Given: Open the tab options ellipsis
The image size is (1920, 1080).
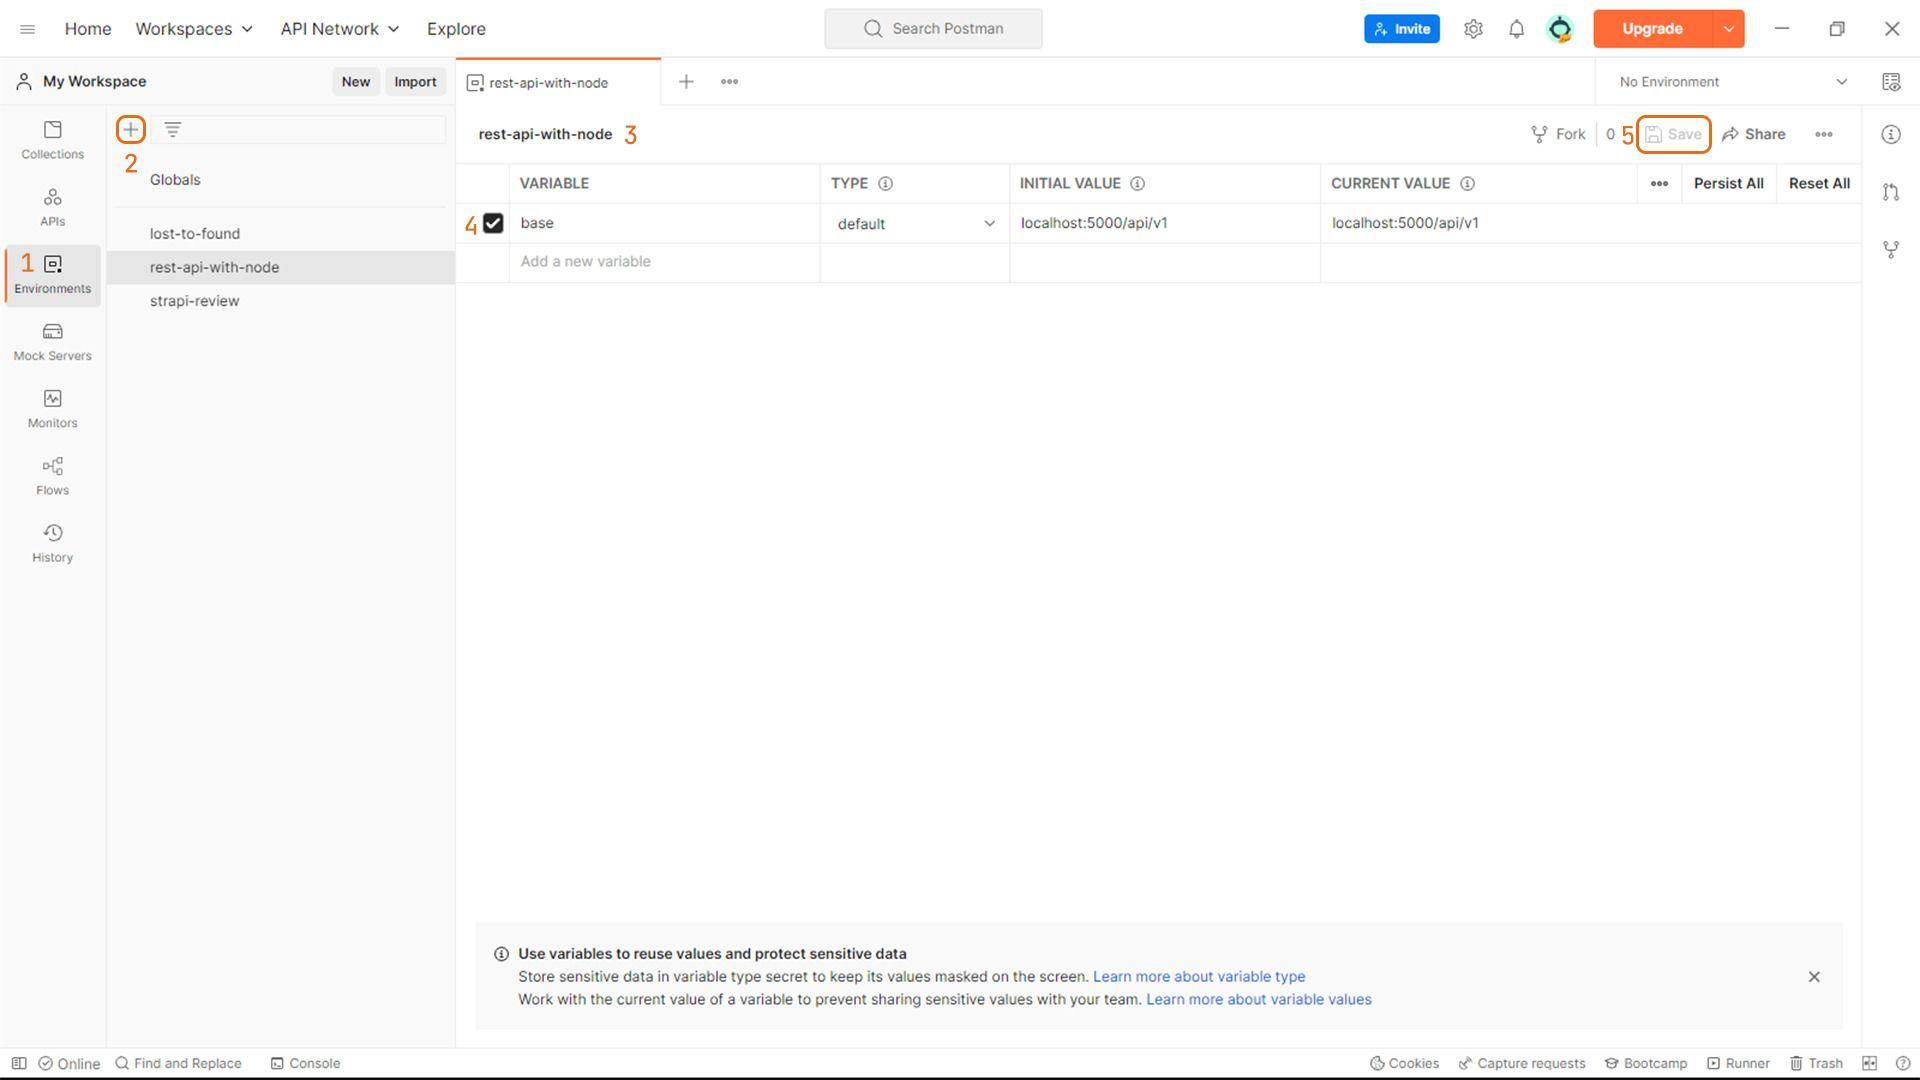Looking at the screenshot, I should 729,82.
